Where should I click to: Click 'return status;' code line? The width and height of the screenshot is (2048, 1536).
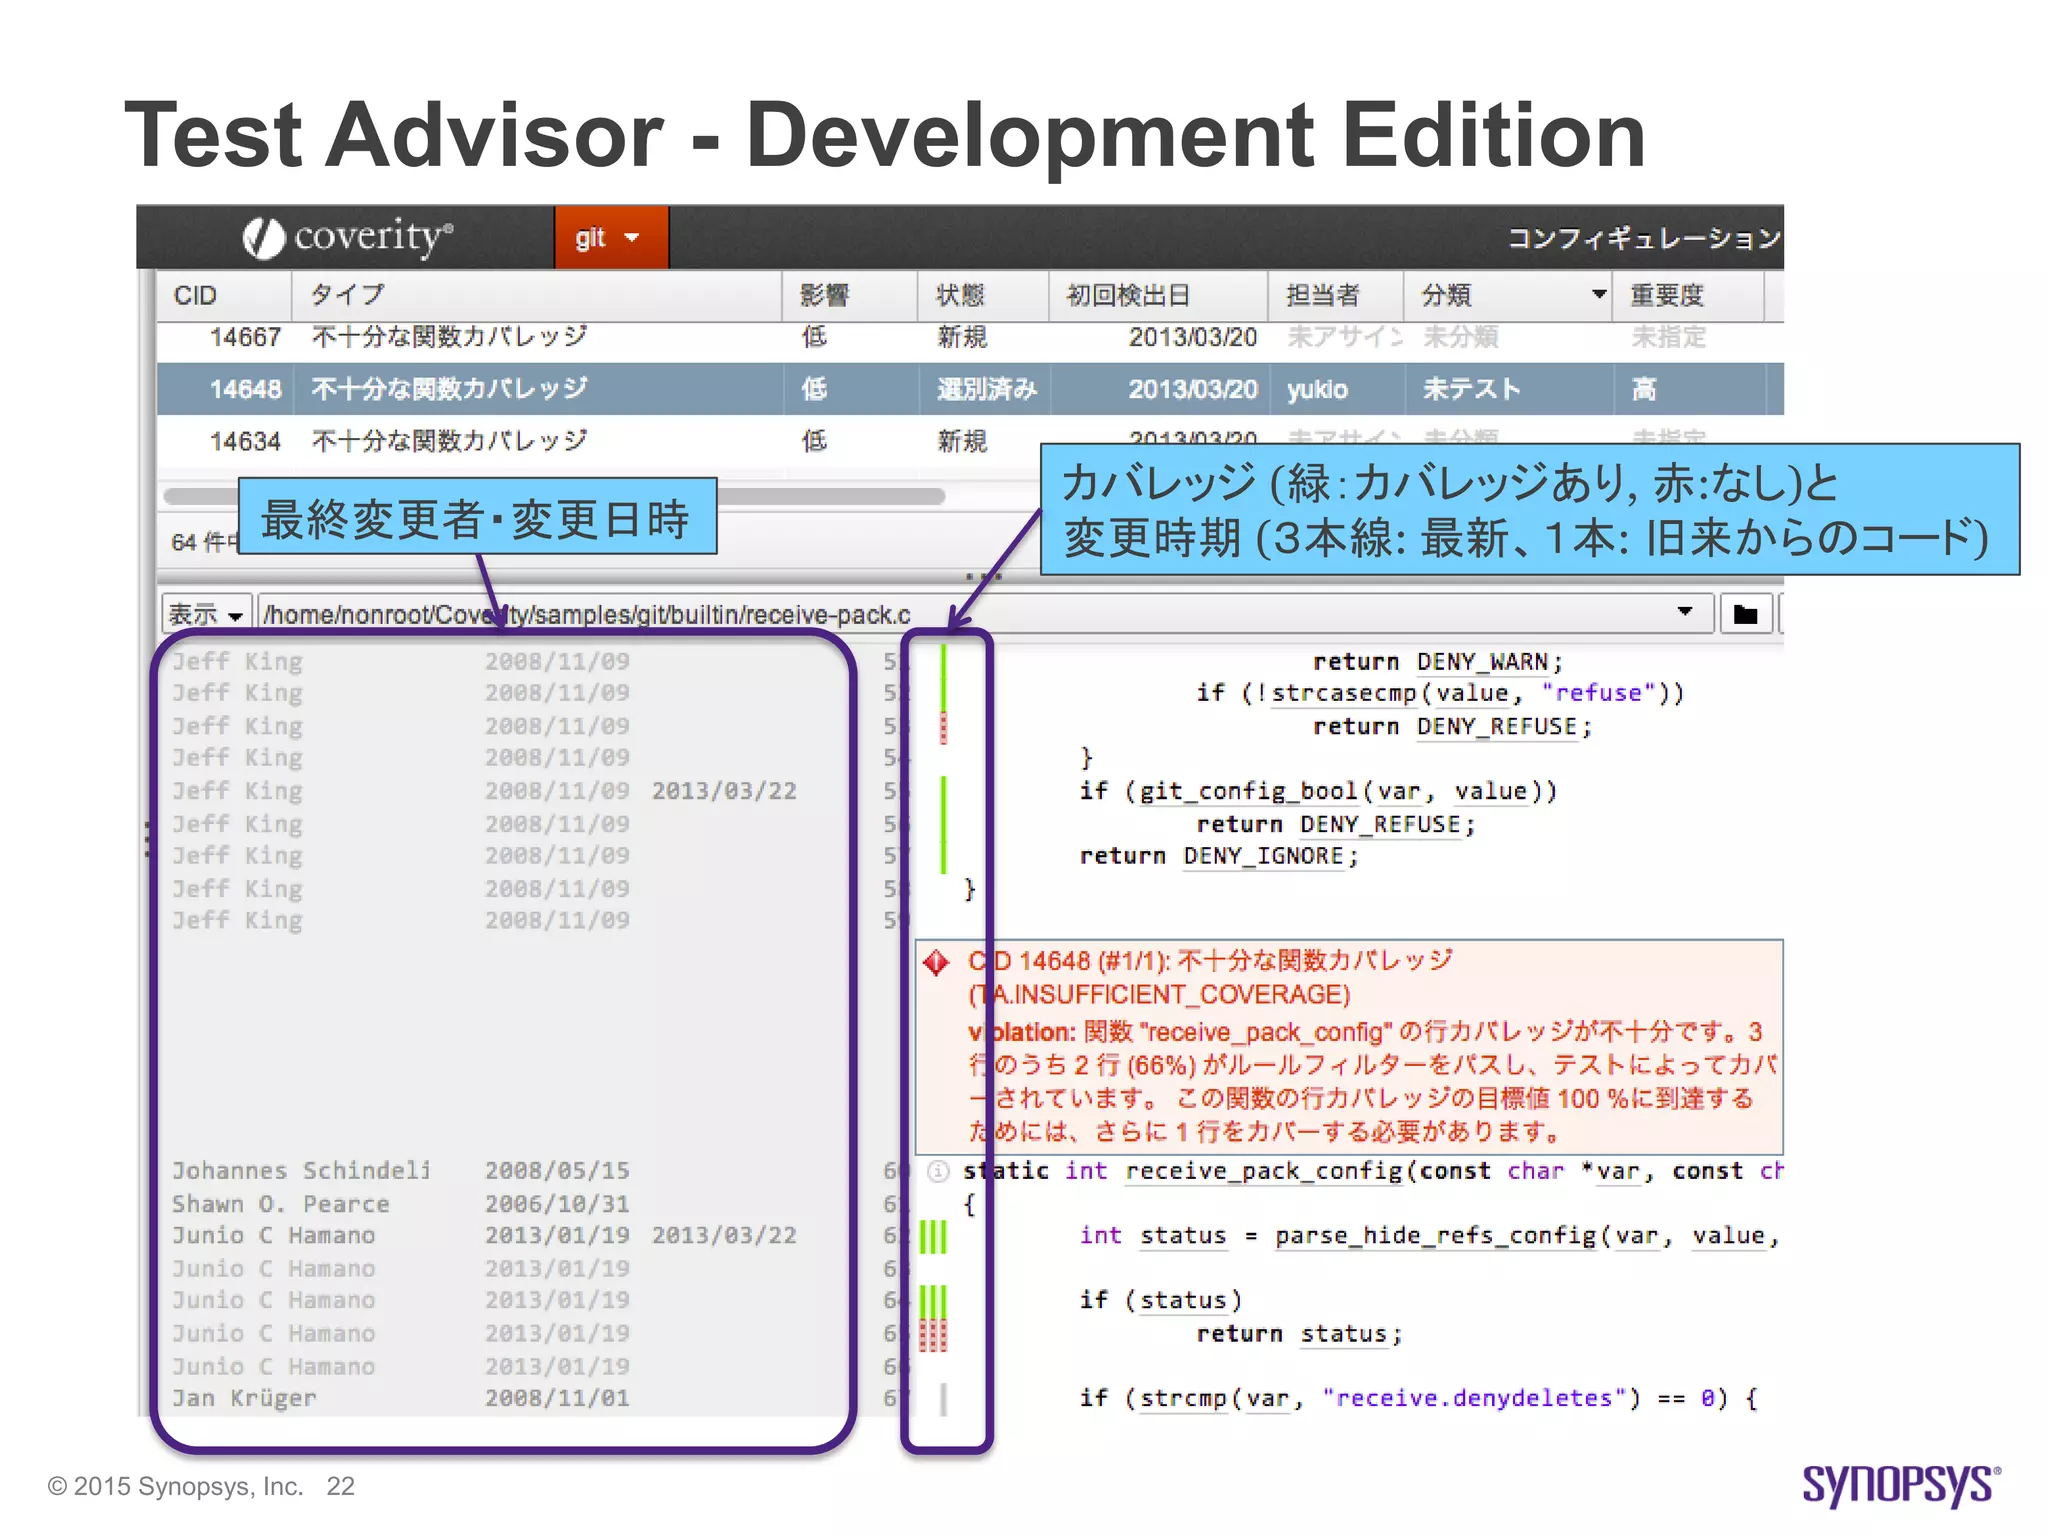[1300, 1334]
